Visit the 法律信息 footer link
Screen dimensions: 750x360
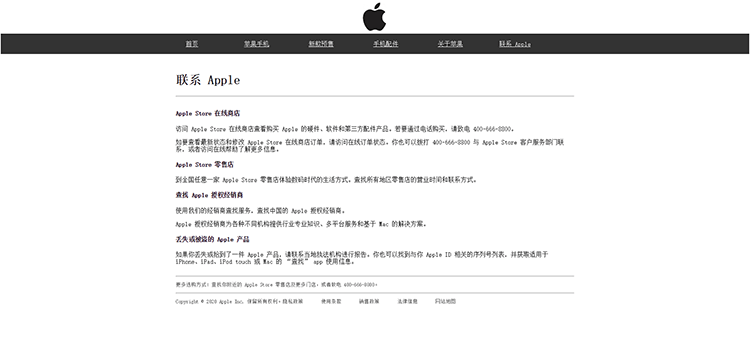[407, 302]
